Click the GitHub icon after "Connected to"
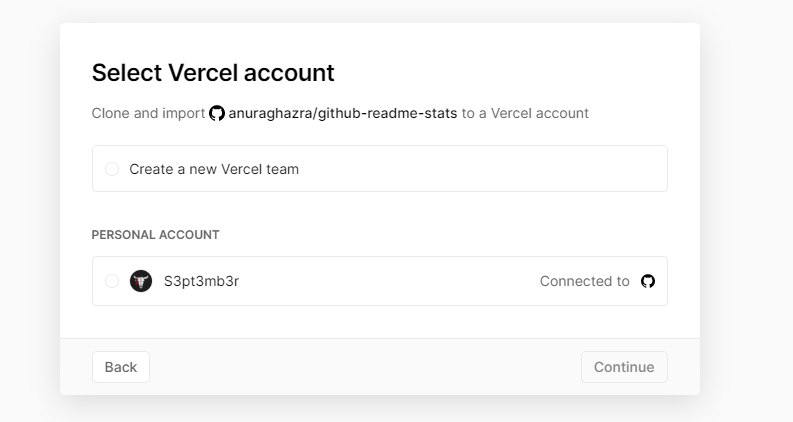Viewport: 793px width, 422px height. tap(648, 281)
